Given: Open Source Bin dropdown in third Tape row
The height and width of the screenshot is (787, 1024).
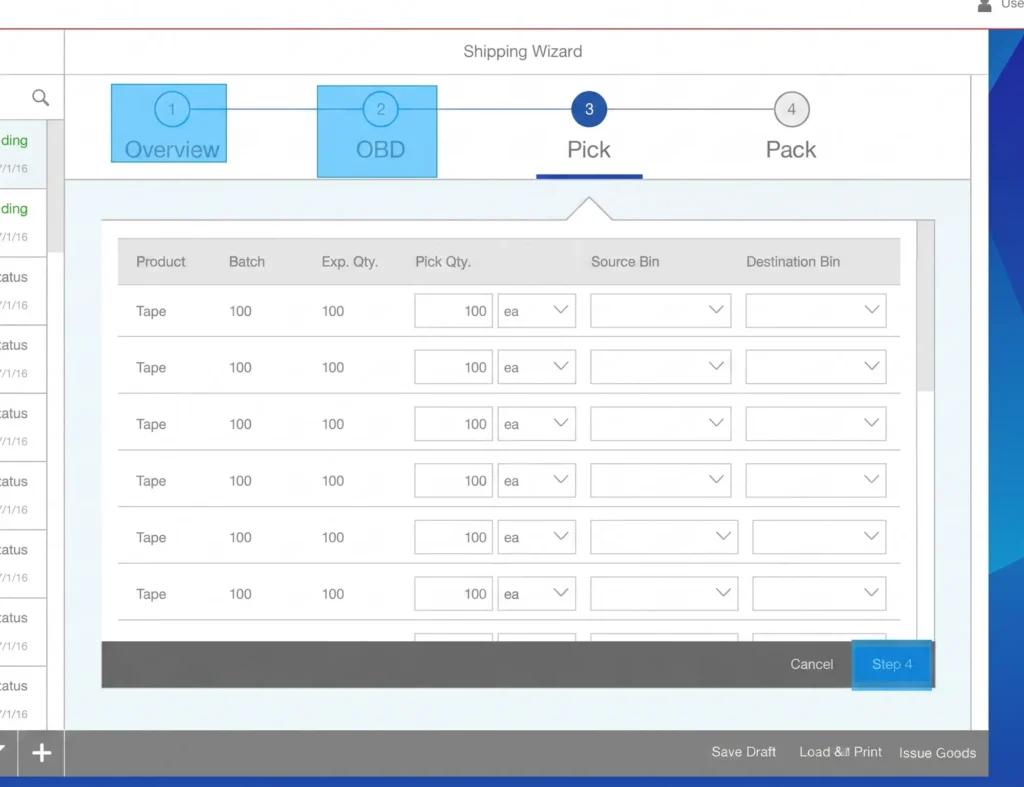Looking at the screenshot, I should [661, 424].
